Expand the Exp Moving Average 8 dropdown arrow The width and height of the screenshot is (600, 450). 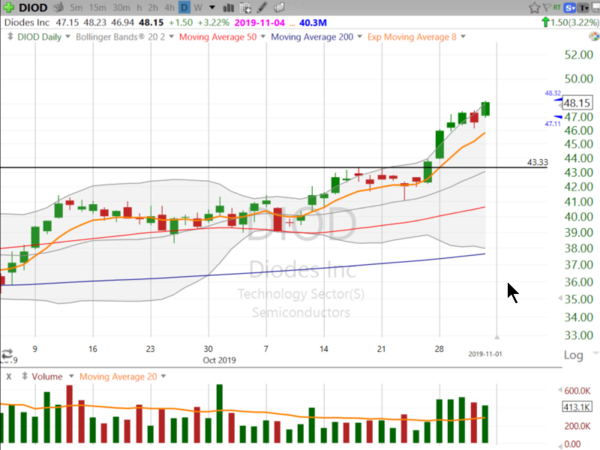[463, 37]
